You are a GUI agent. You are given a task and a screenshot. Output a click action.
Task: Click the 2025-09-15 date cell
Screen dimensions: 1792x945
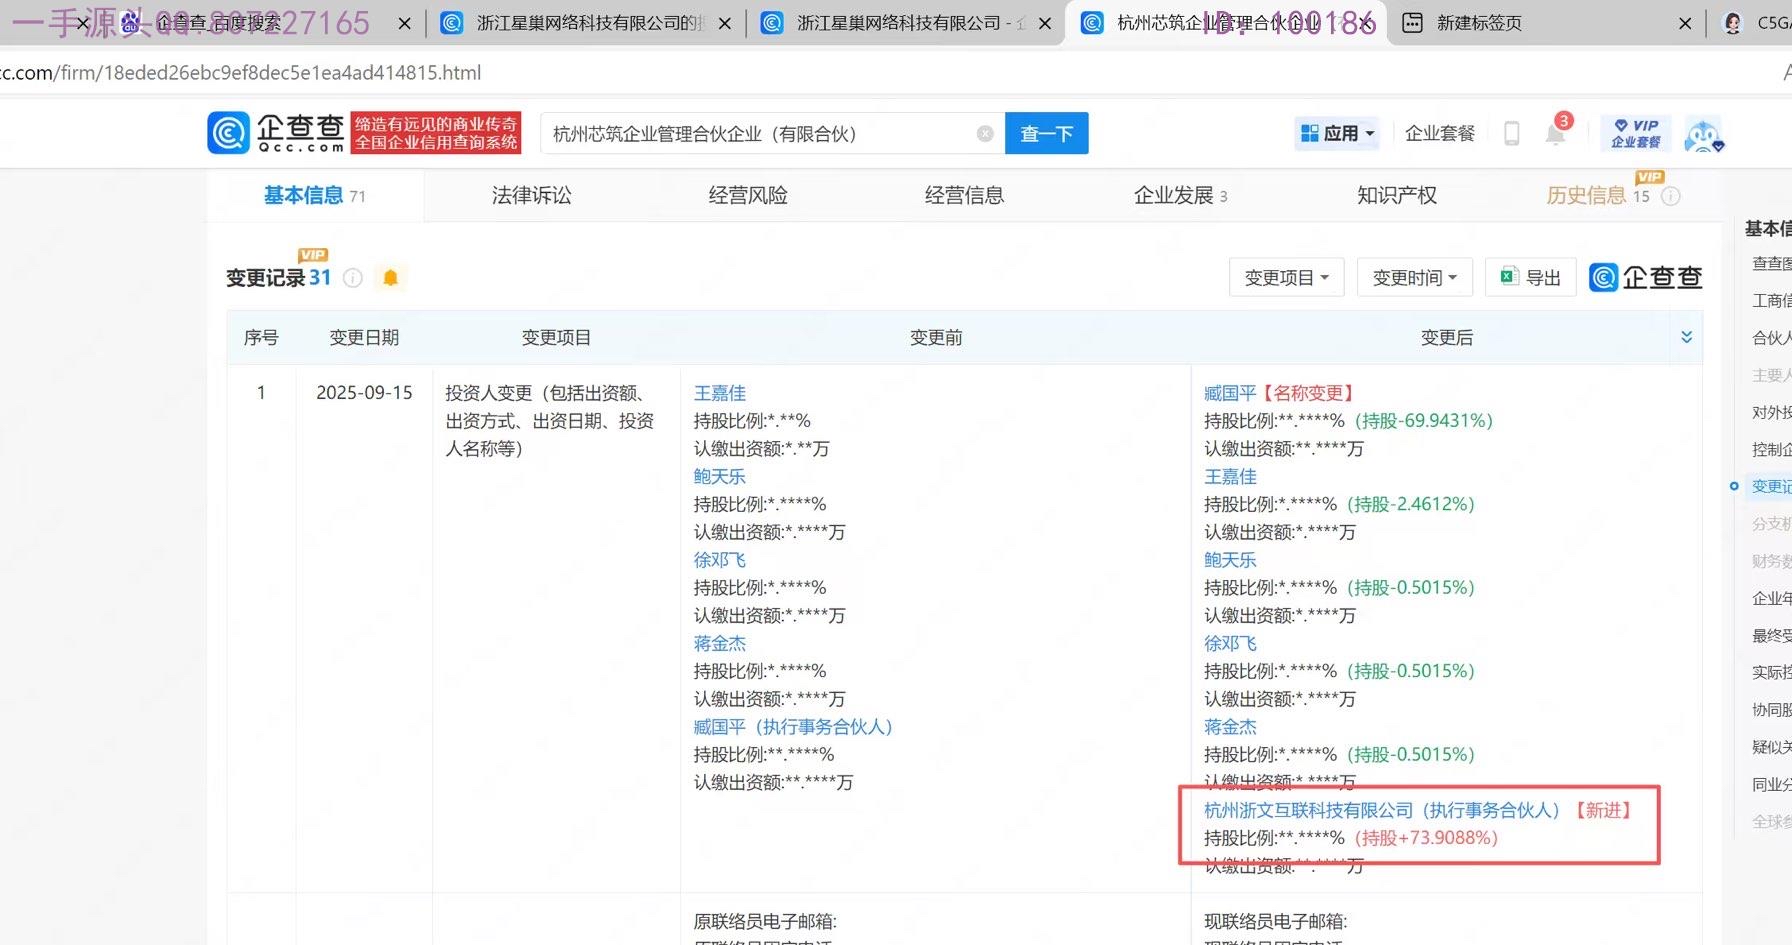[x=364, y=393]
